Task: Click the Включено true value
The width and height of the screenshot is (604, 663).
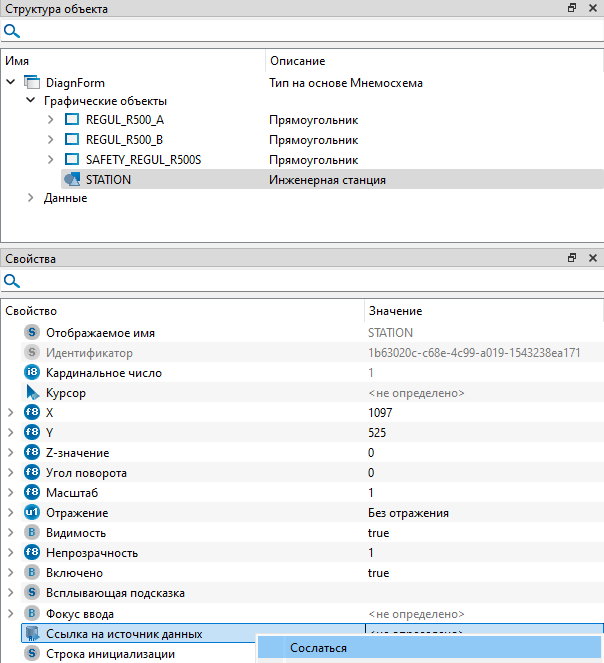Action: 378,573
